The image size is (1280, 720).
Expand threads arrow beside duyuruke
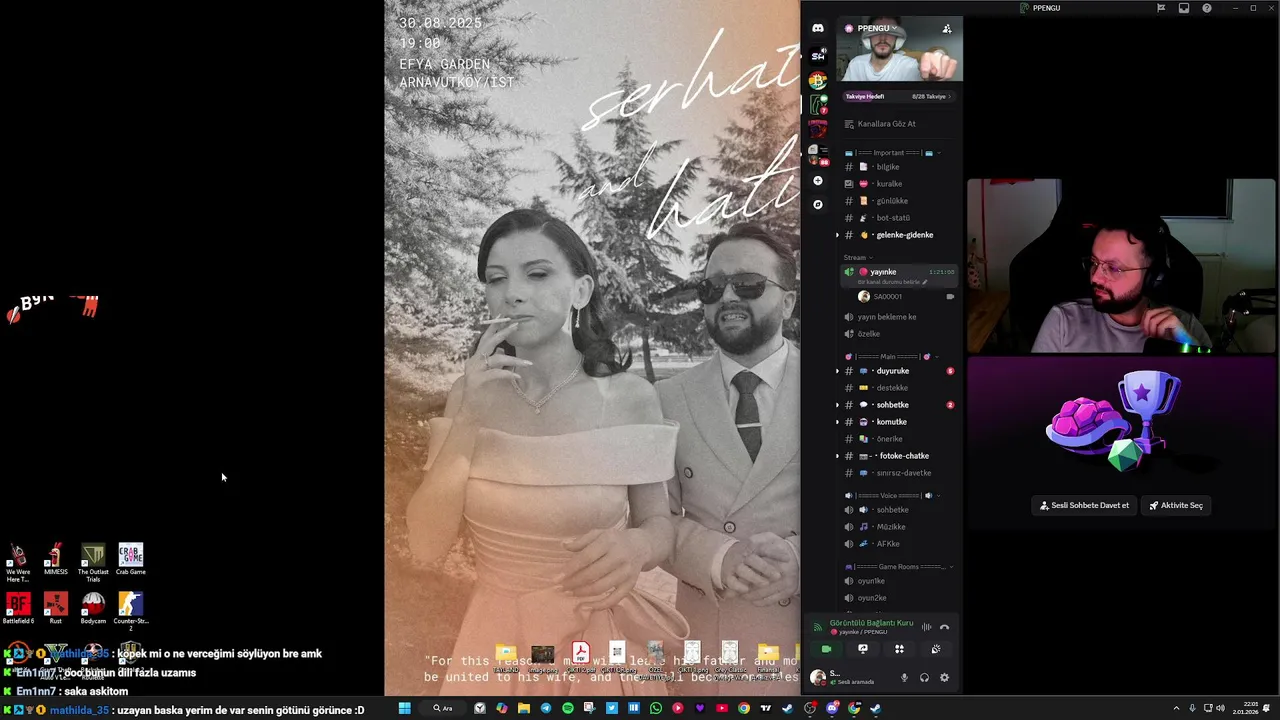tap(838, 371)
